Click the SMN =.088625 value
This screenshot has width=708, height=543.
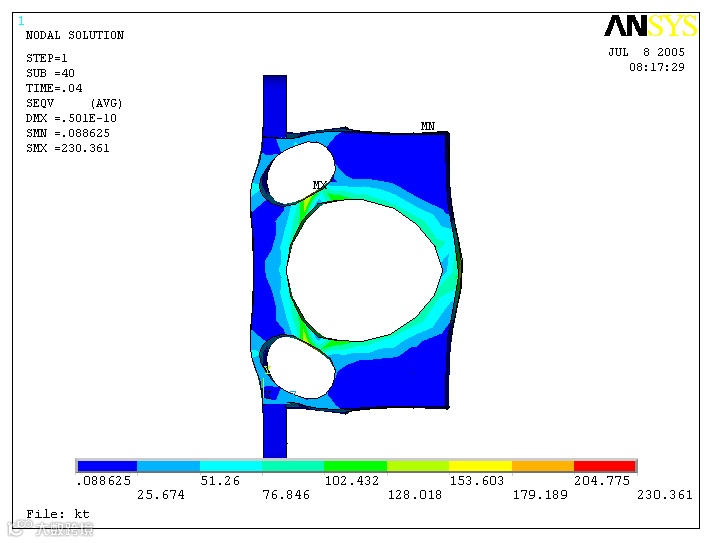(68, 133)
